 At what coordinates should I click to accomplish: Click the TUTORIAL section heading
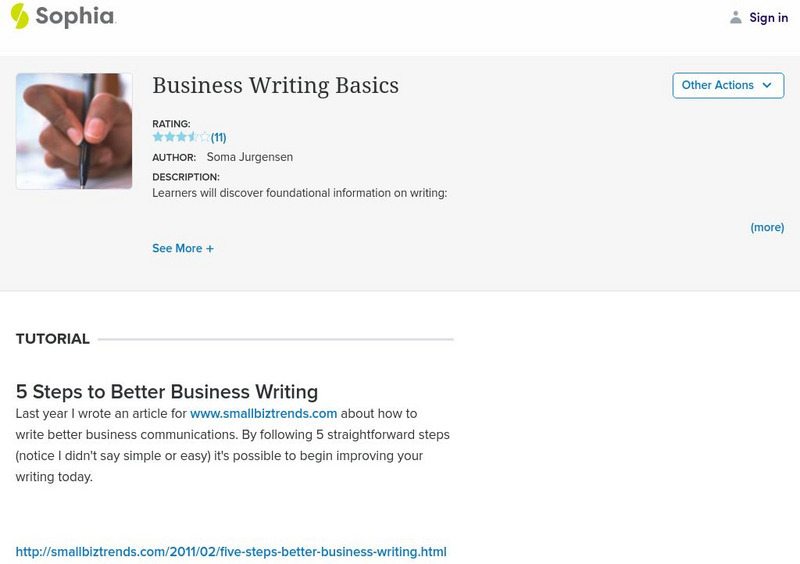pyautogui.click(x=53, y=339)
